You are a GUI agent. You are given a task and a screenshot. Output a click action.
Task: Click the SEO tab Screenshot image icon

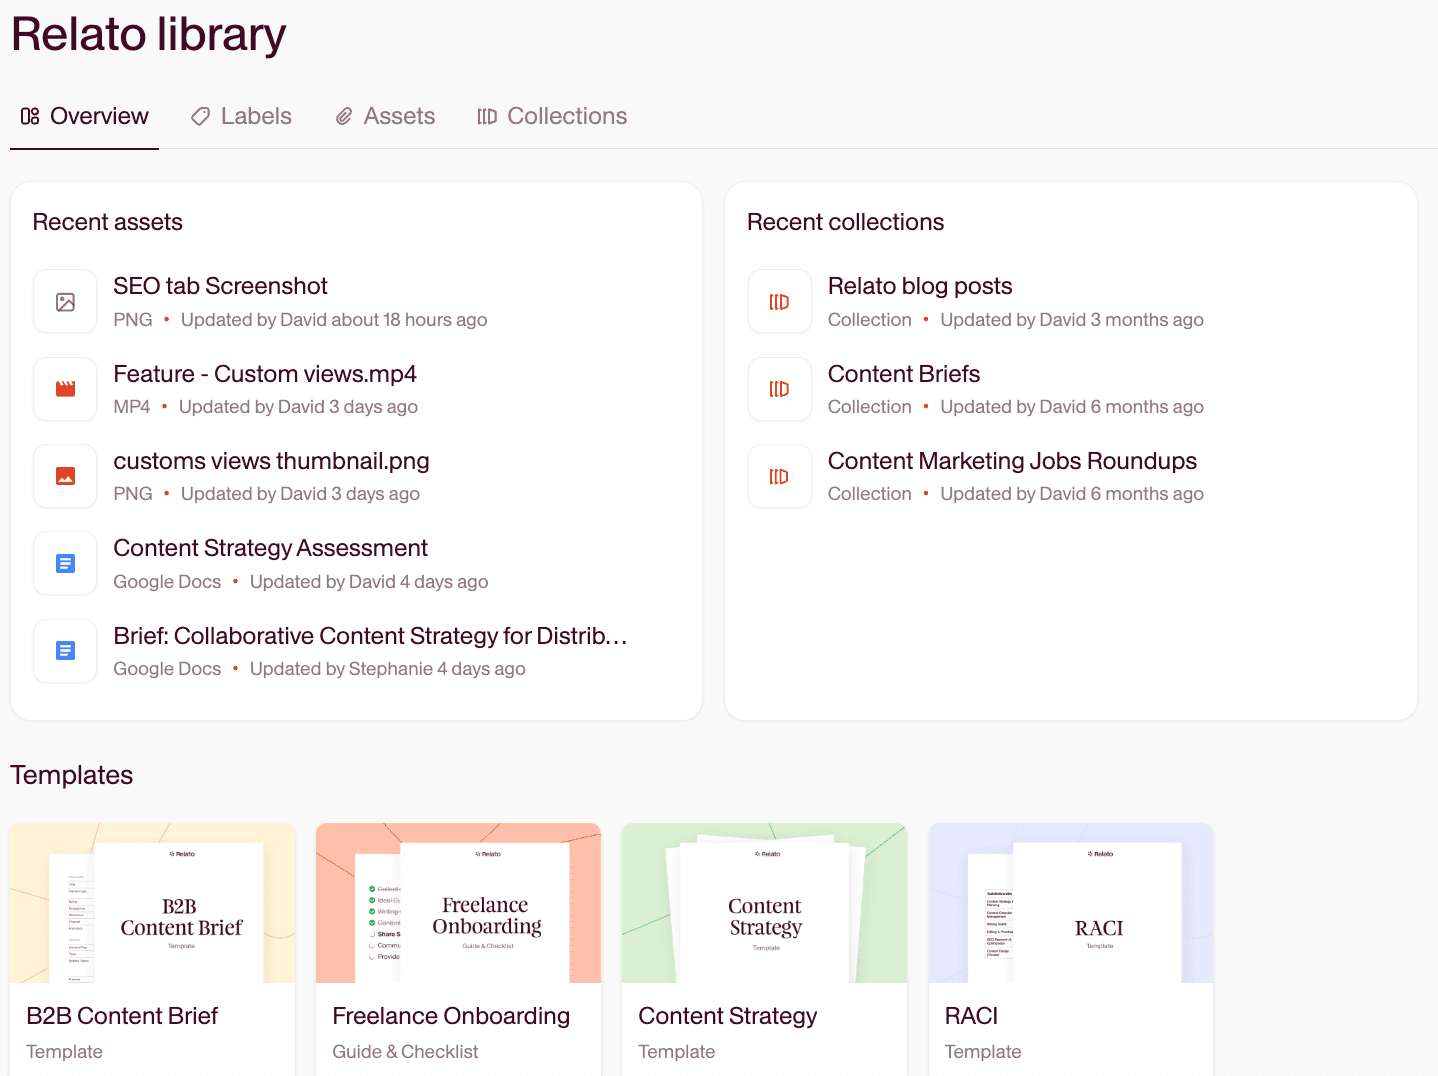coord(65,302)
